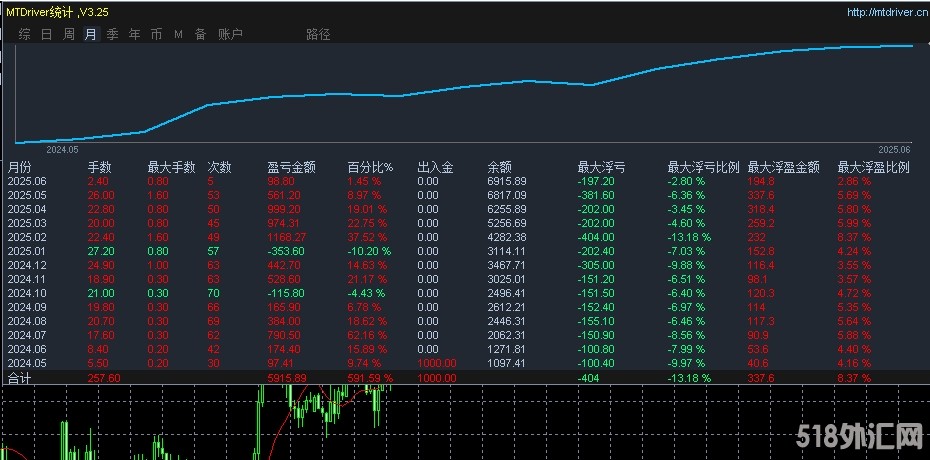Select the 2025.01 month row

[465, 251]
